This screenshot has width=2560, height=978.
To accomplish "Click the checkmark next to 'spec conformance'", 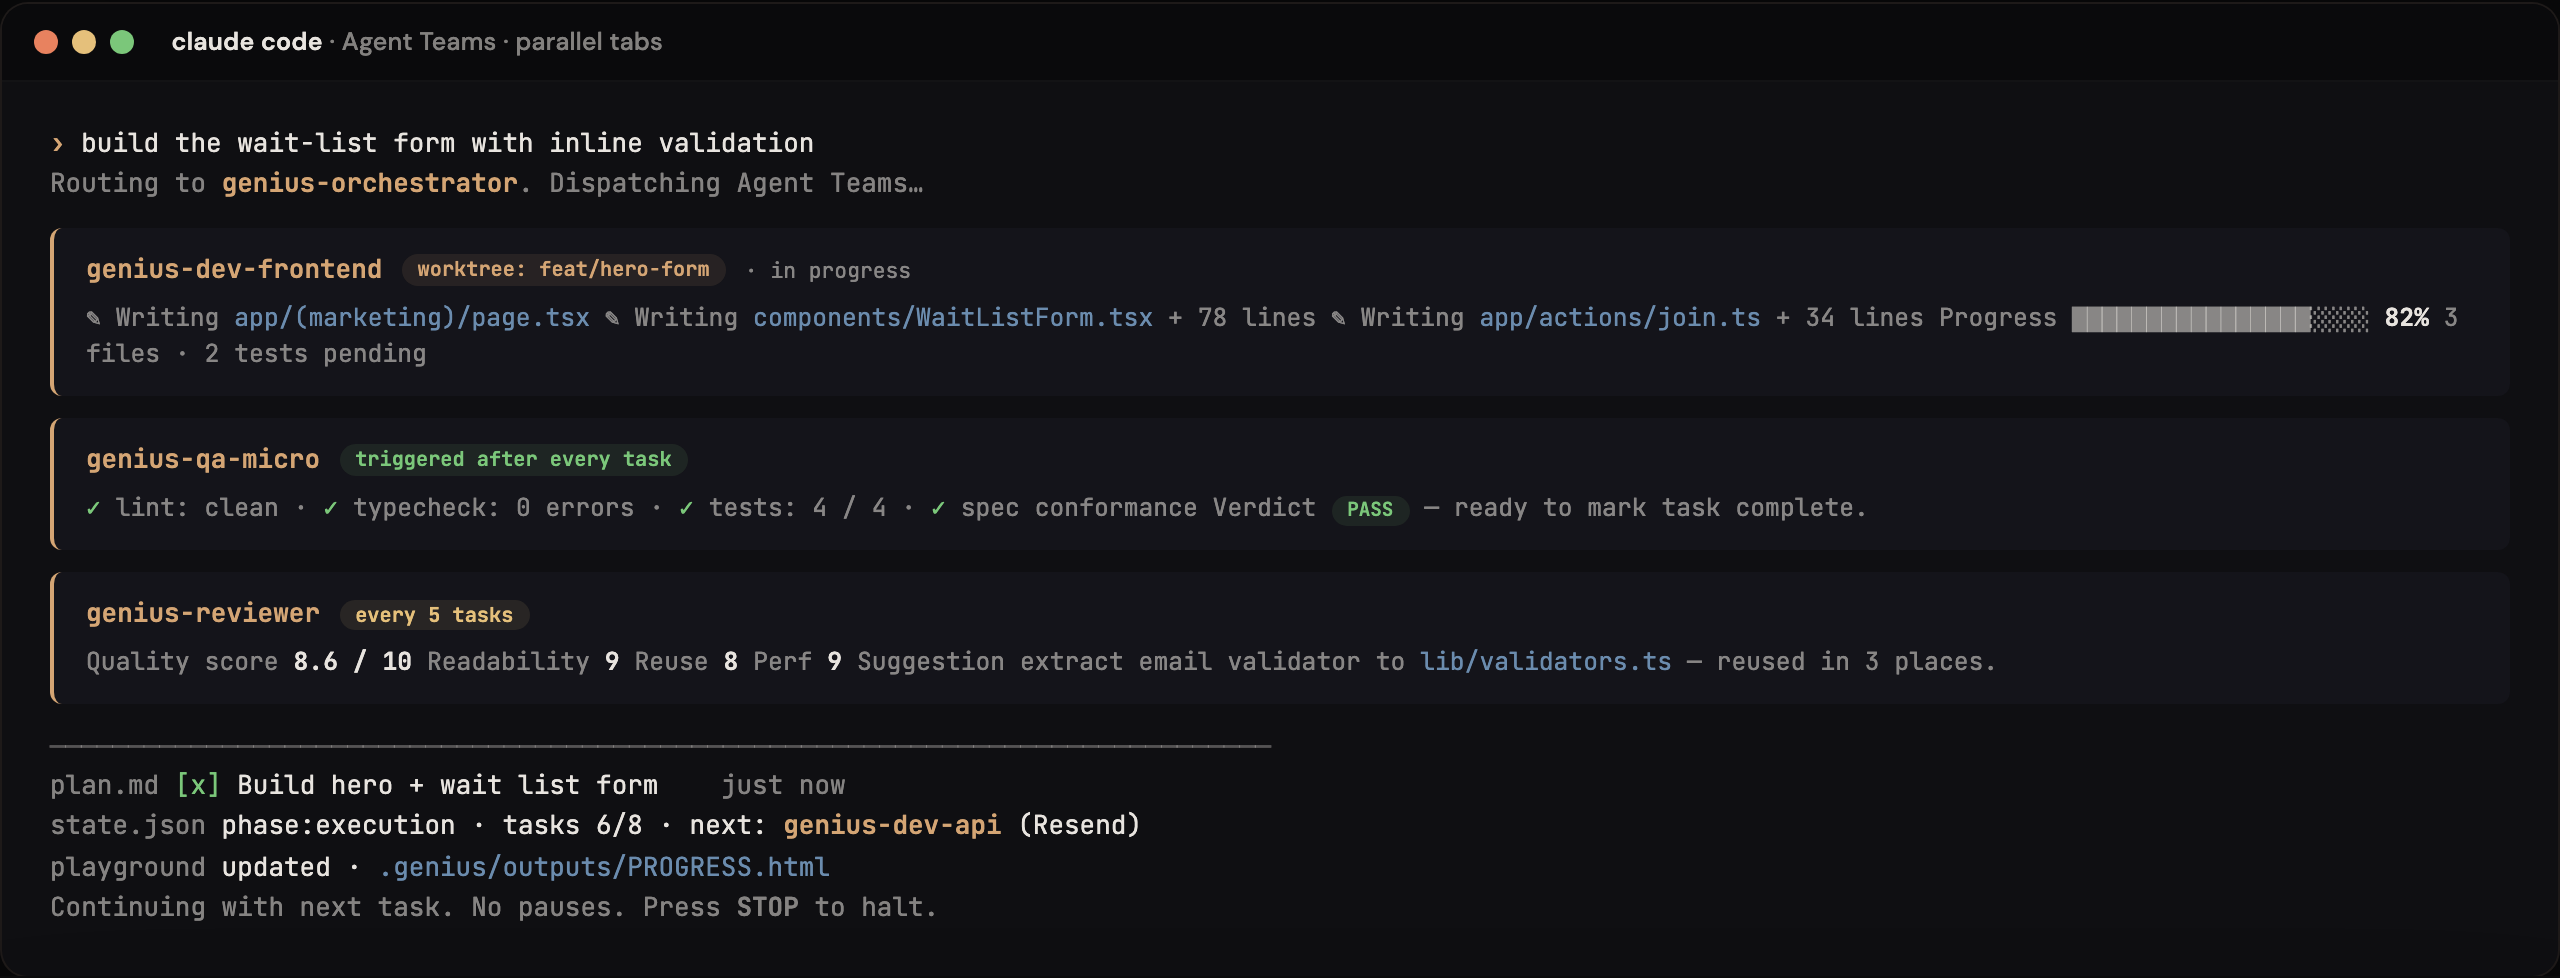I will tap(938, 508).
